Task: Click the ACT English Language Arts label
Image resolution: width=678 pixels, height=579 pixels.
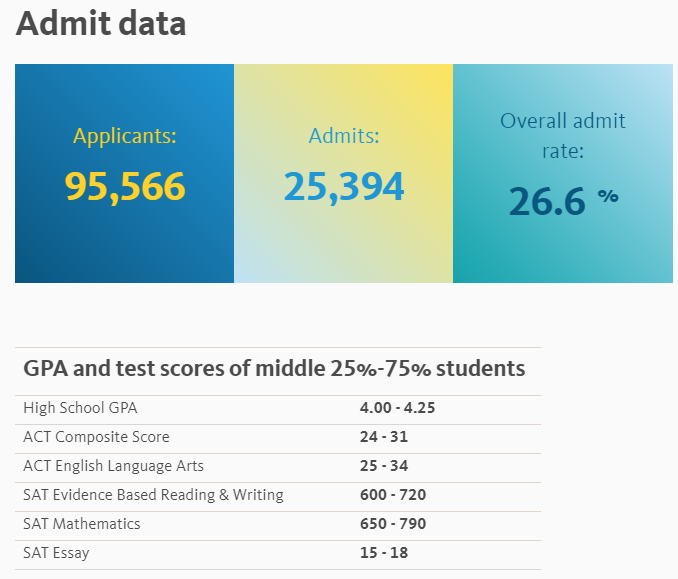Action: pyautogui.click(x=113, y=466)
